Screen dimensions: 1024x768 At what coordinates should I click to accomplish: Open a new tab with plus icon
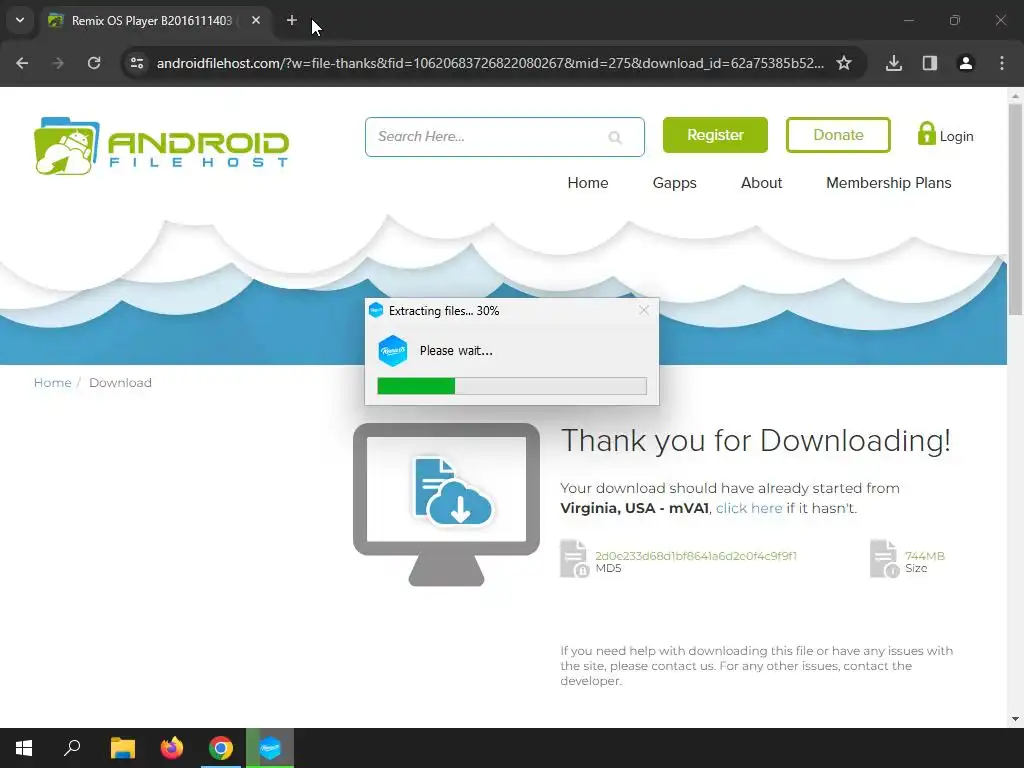pos(292,20)
